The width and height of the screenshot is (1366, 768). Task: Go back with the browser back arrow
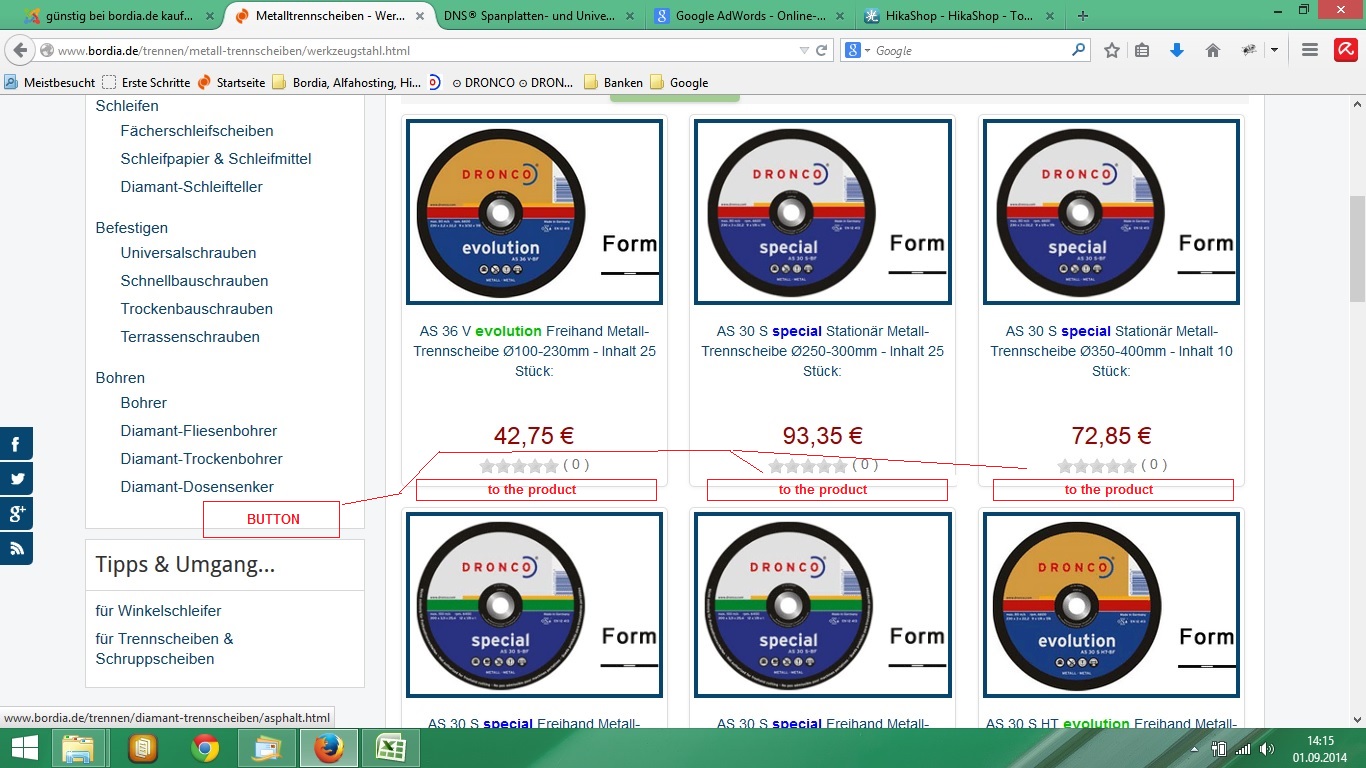point(20,51)
